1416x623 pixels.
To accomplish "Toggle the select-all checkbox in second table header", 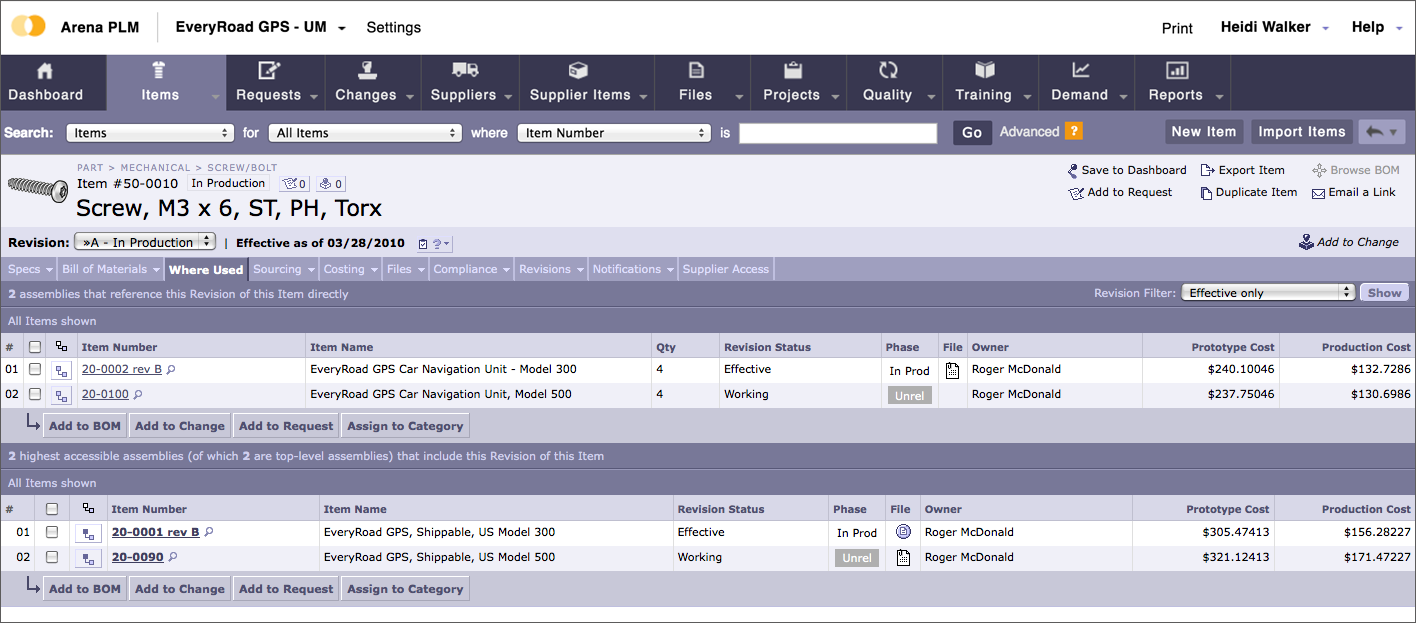I will coord(52,509).
